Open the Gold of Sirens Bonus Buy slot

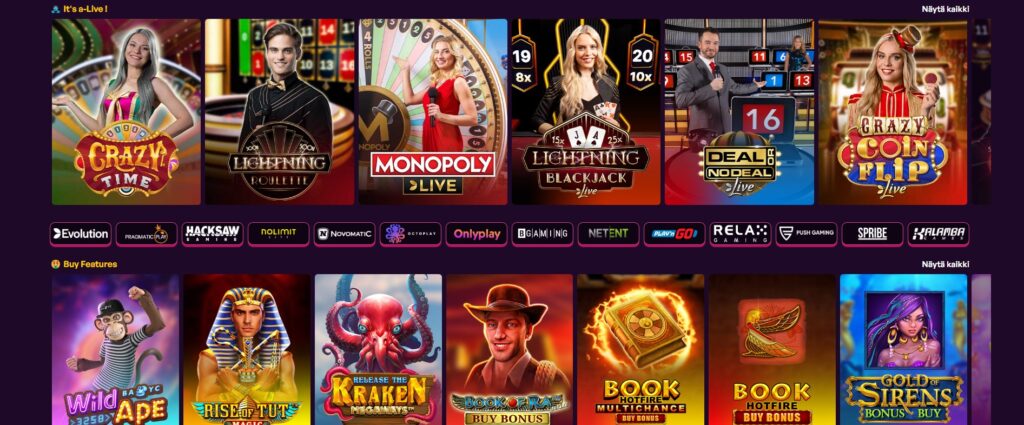tap(903, 349)
